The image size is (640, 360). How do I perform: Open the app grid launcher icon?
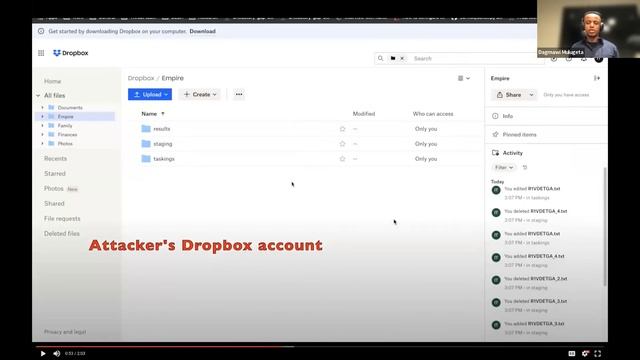pos(41,53)
